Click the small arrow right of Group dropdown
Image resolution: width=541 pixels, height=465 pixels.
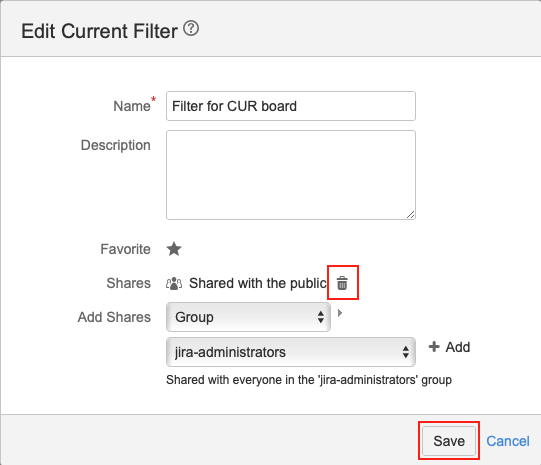point(340,313)
